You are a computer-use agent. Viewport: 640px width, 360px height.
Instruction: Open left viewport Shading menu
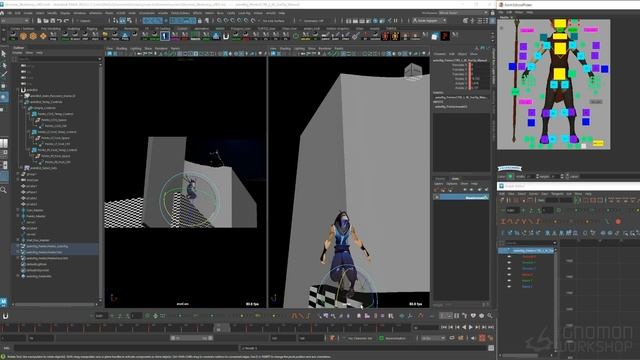tap(122, 49)
